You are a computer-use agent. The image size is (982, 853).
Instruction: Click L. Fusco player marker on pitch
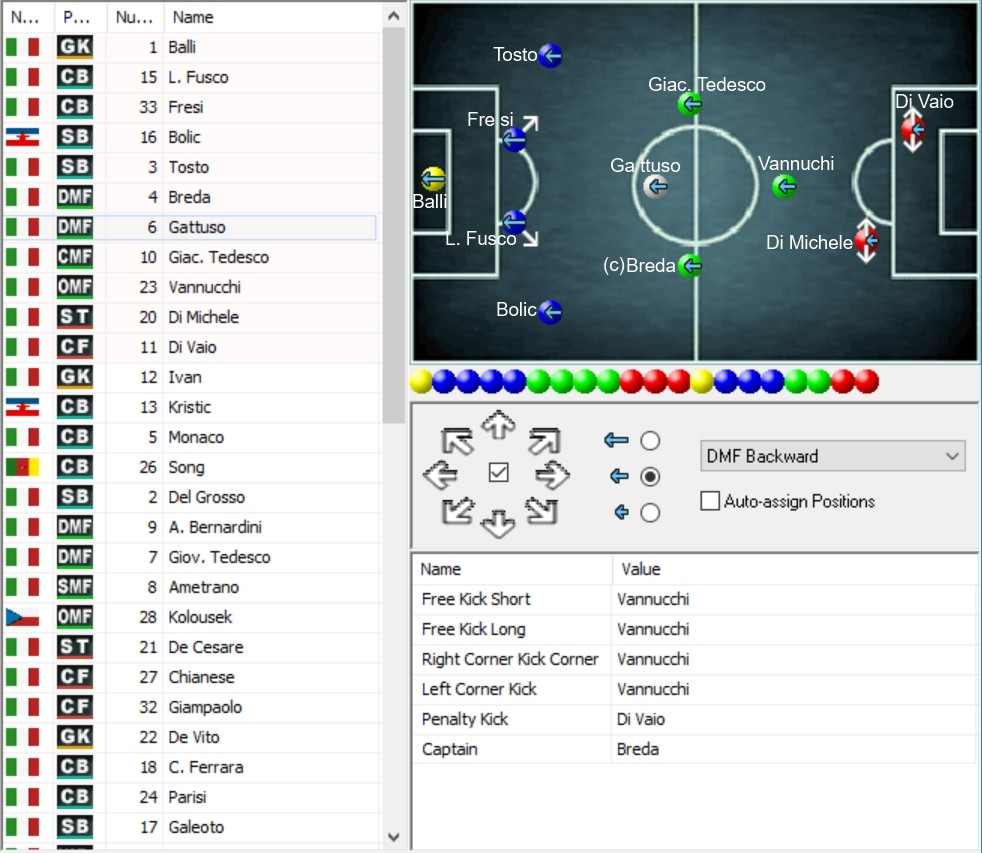(x=514, y=222)
